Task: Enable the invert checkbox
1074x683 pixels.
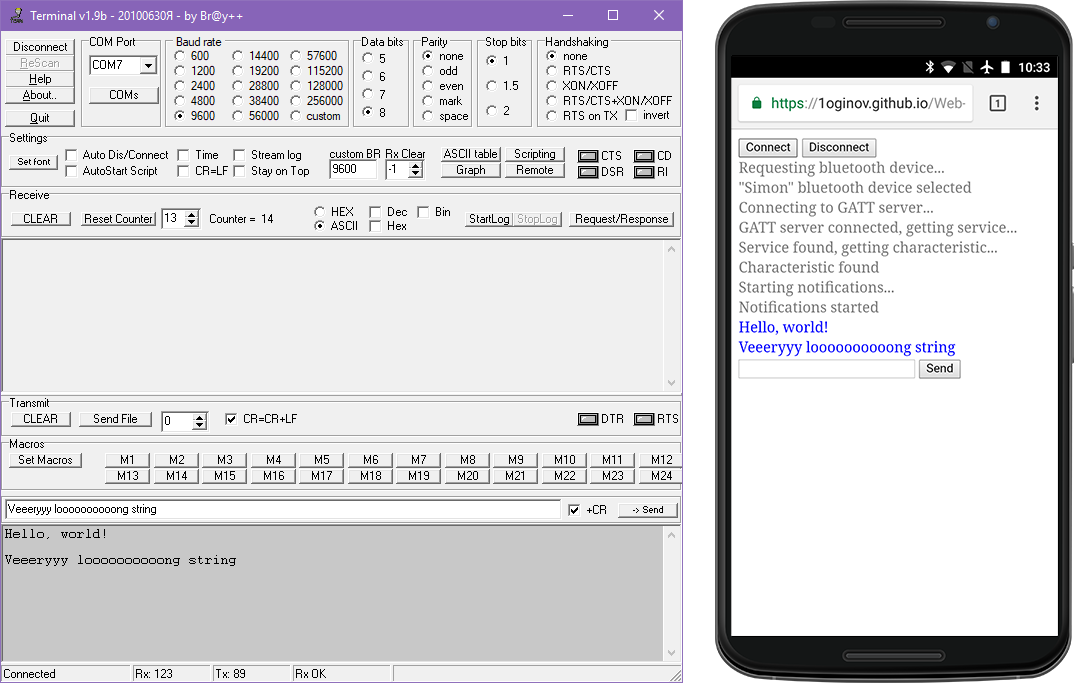Action: (631, 115)
